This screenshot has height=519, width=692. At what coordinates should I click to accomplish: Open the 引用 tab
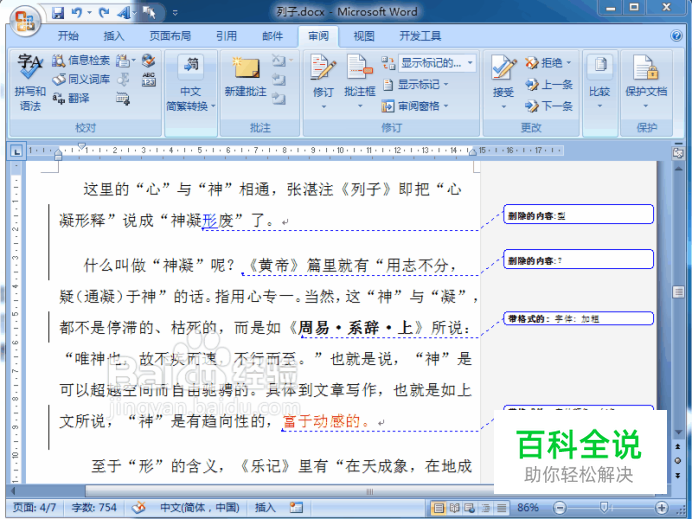226,36
